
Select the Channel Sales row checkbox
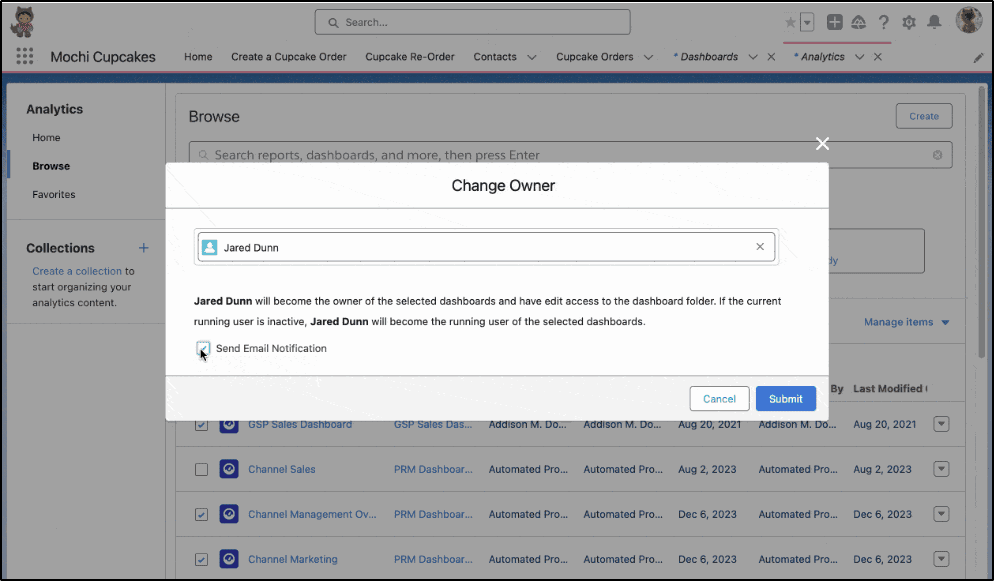(202, 469)
